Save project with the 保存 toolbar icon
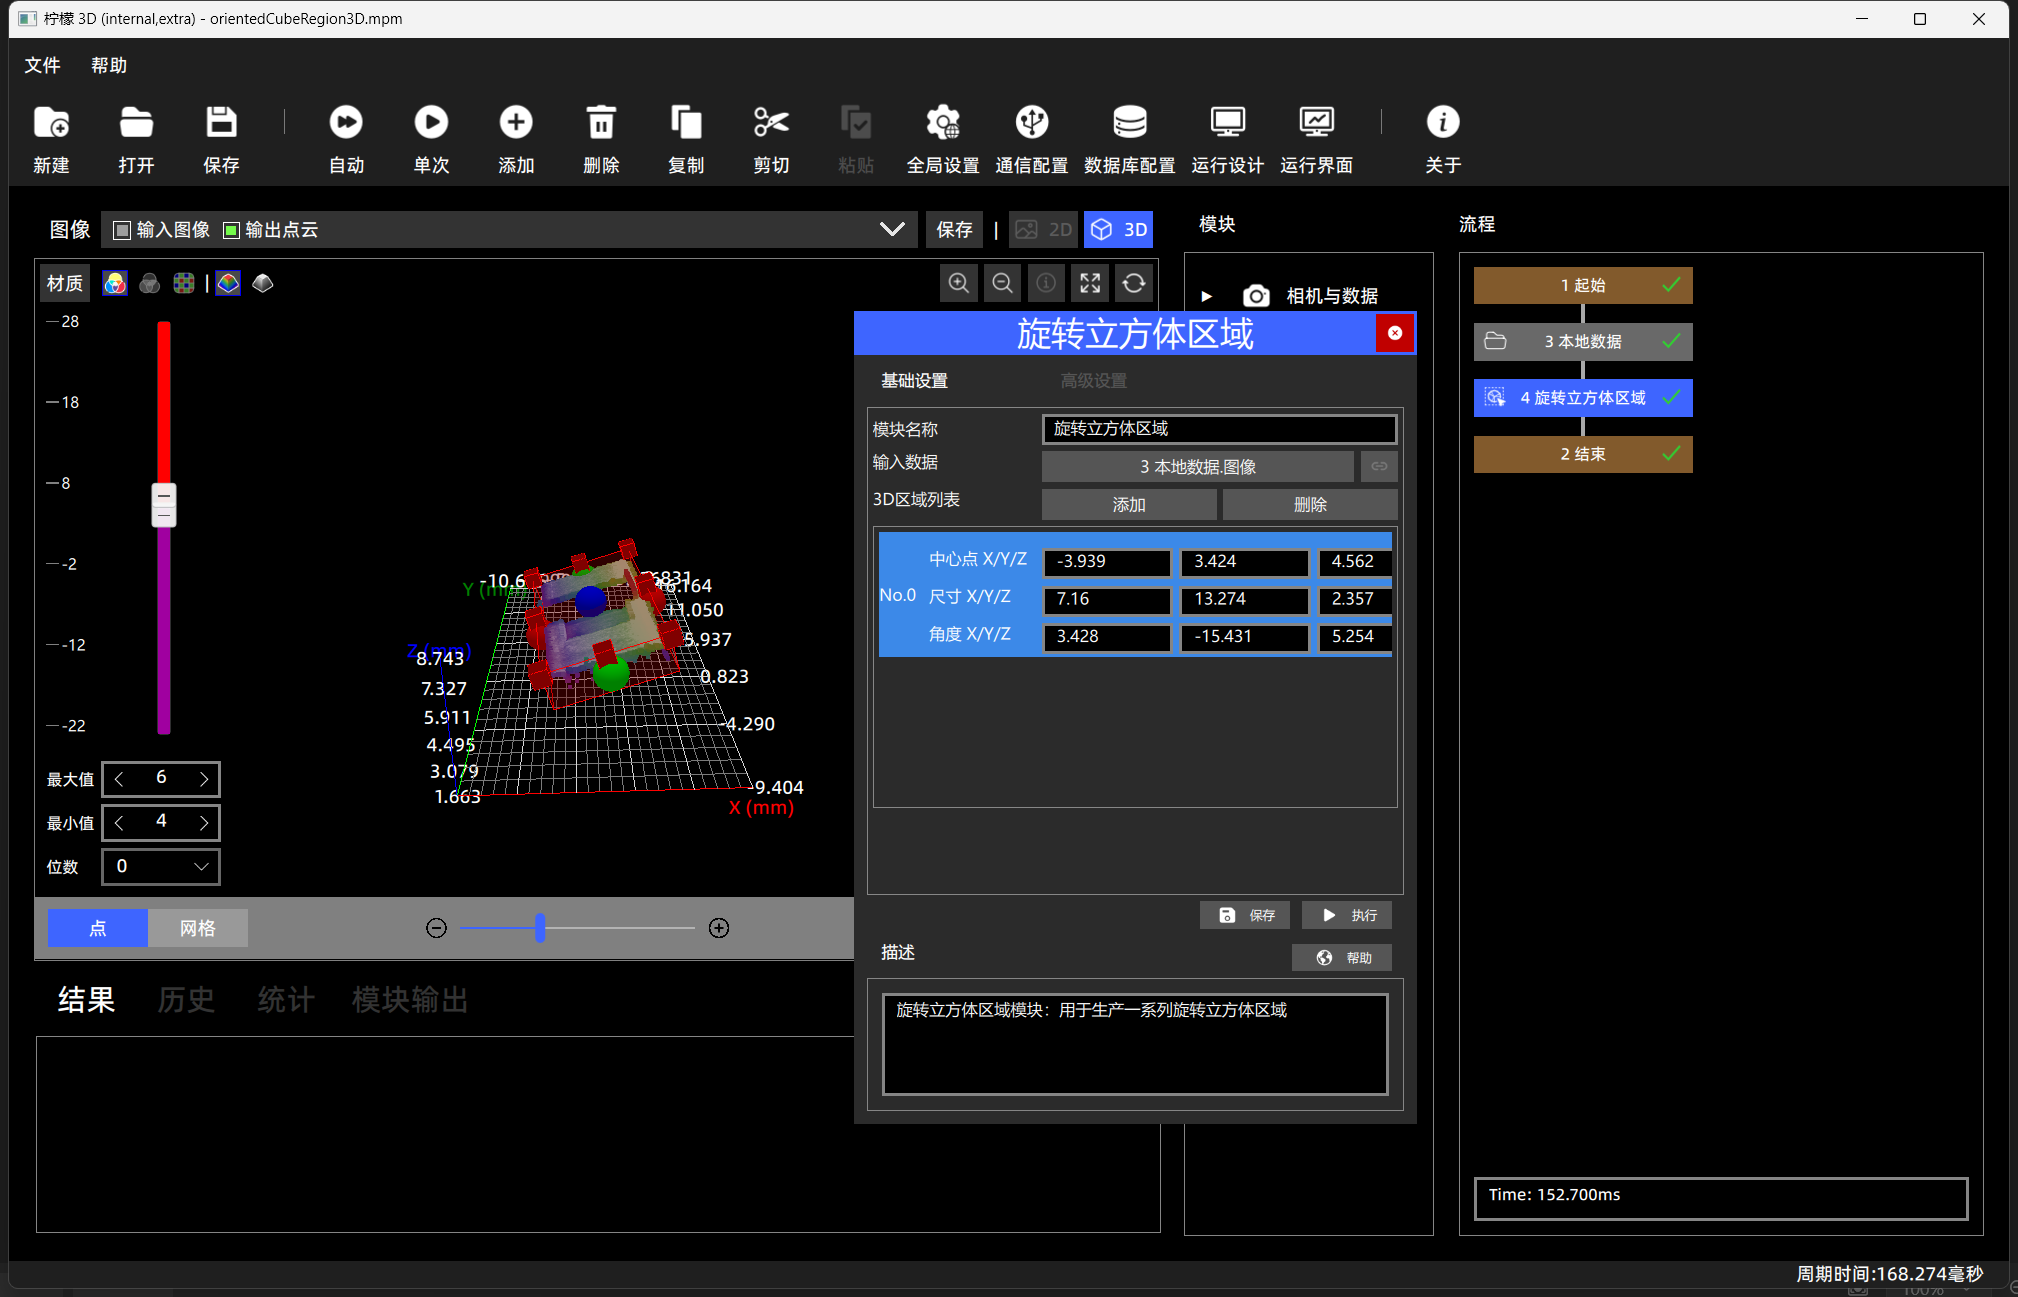Screen dimensions: 2018x1297 [221, 123]
